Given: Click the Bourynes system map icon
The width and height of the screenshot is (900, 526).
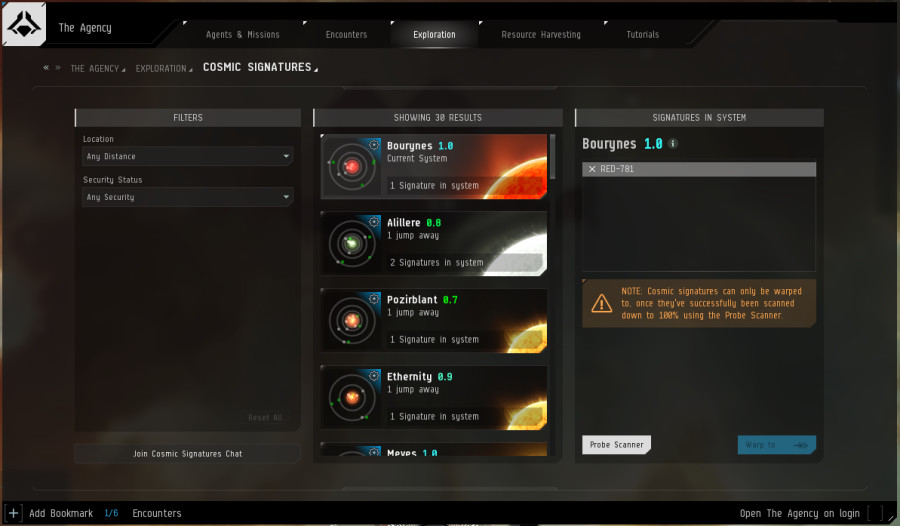Looking at the screenshot, I should pos(351,167).
